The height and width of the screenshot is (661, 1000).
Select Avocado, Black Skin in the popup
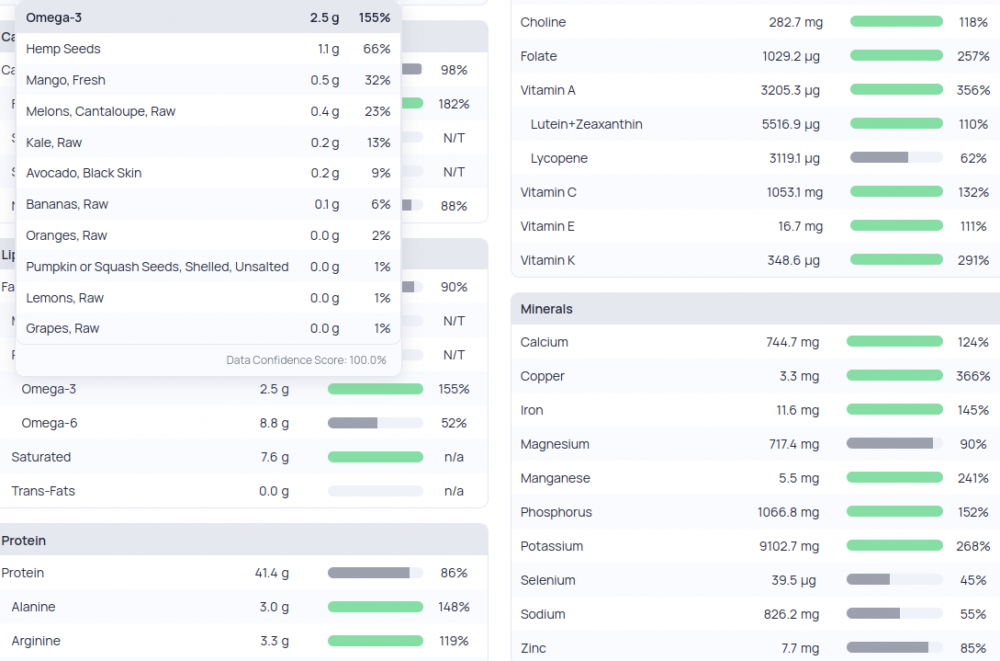click(84, 173)
